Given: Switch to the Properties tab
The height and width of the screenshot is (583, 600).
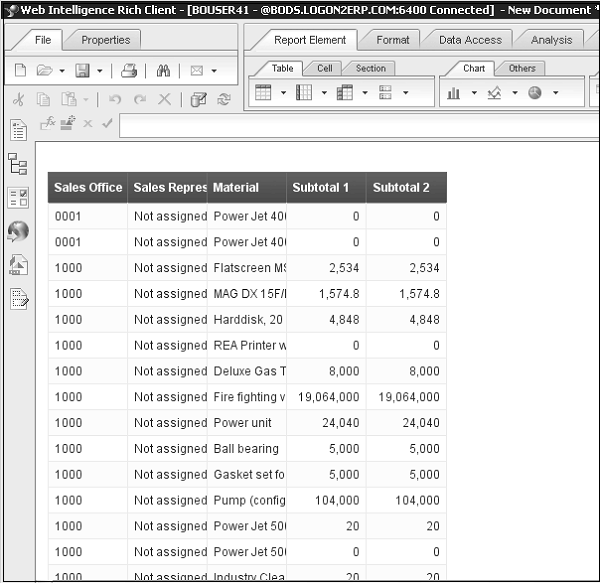Looking at the screenshot, I should (x=105, y=40).
